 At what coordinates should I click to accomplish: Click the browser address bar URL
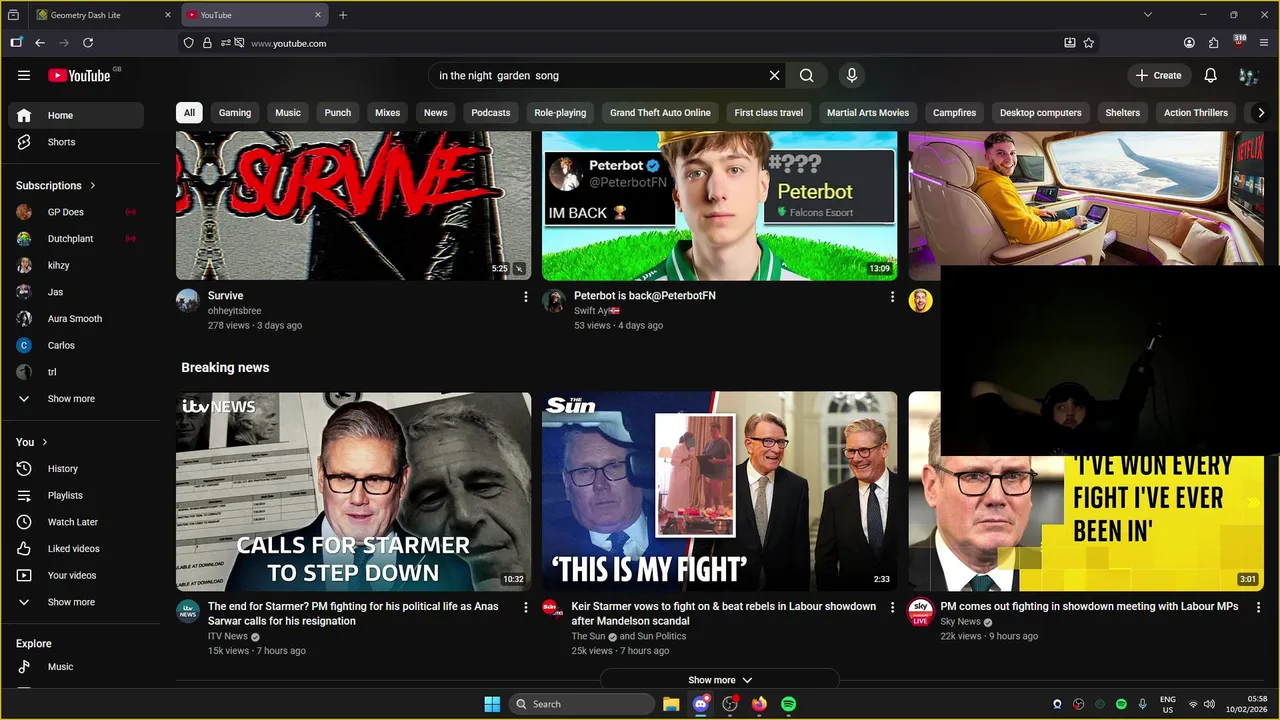(x=288, y=43)
